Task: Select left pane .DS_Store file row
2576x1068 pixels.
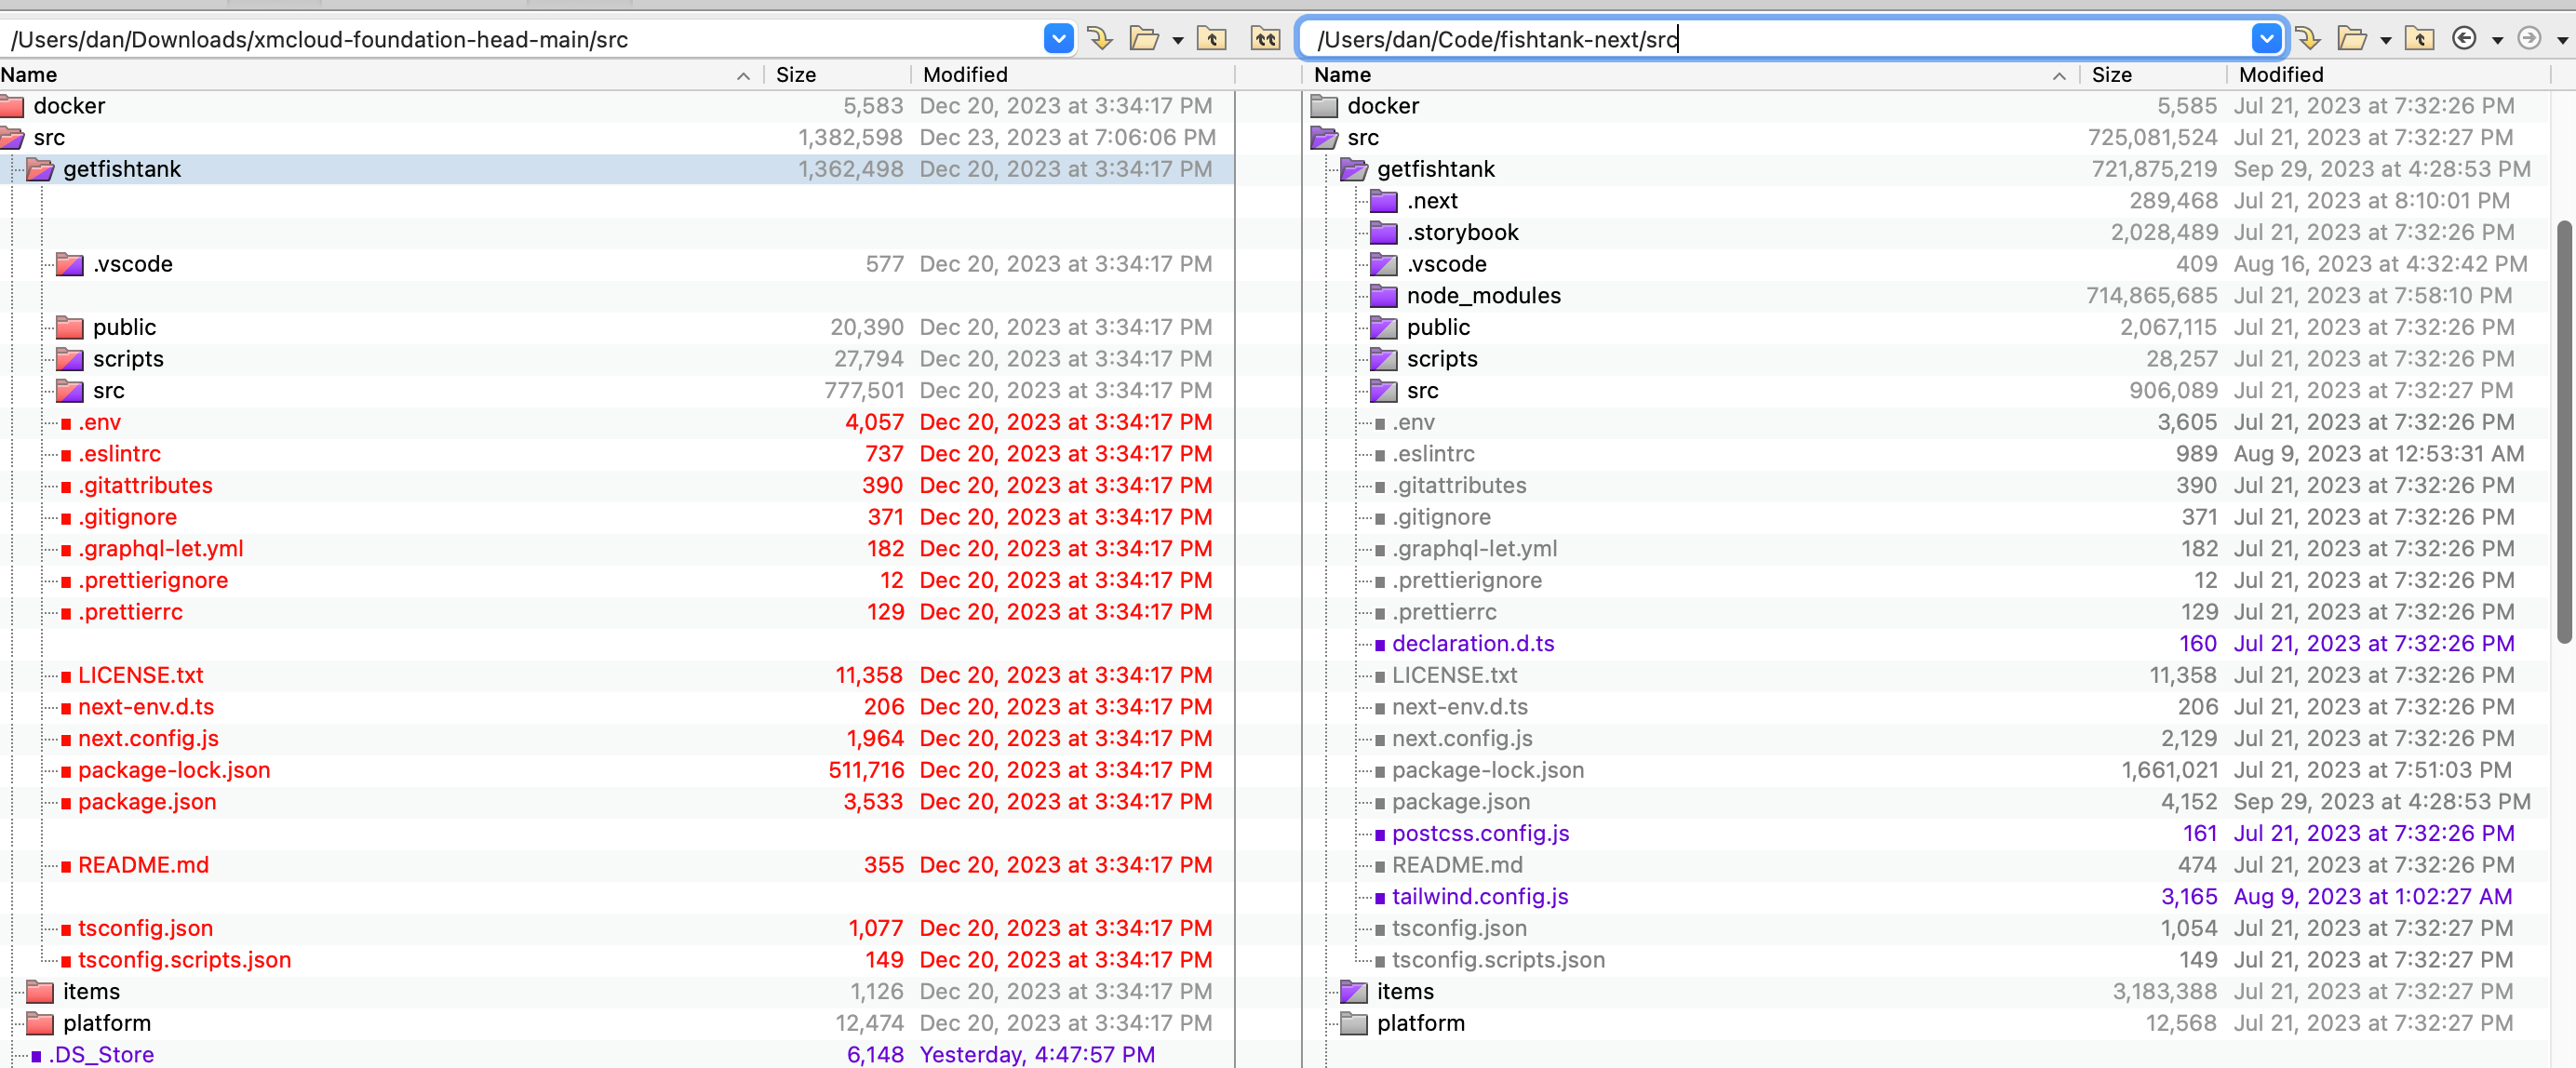Action: [x=617, y=1054]
